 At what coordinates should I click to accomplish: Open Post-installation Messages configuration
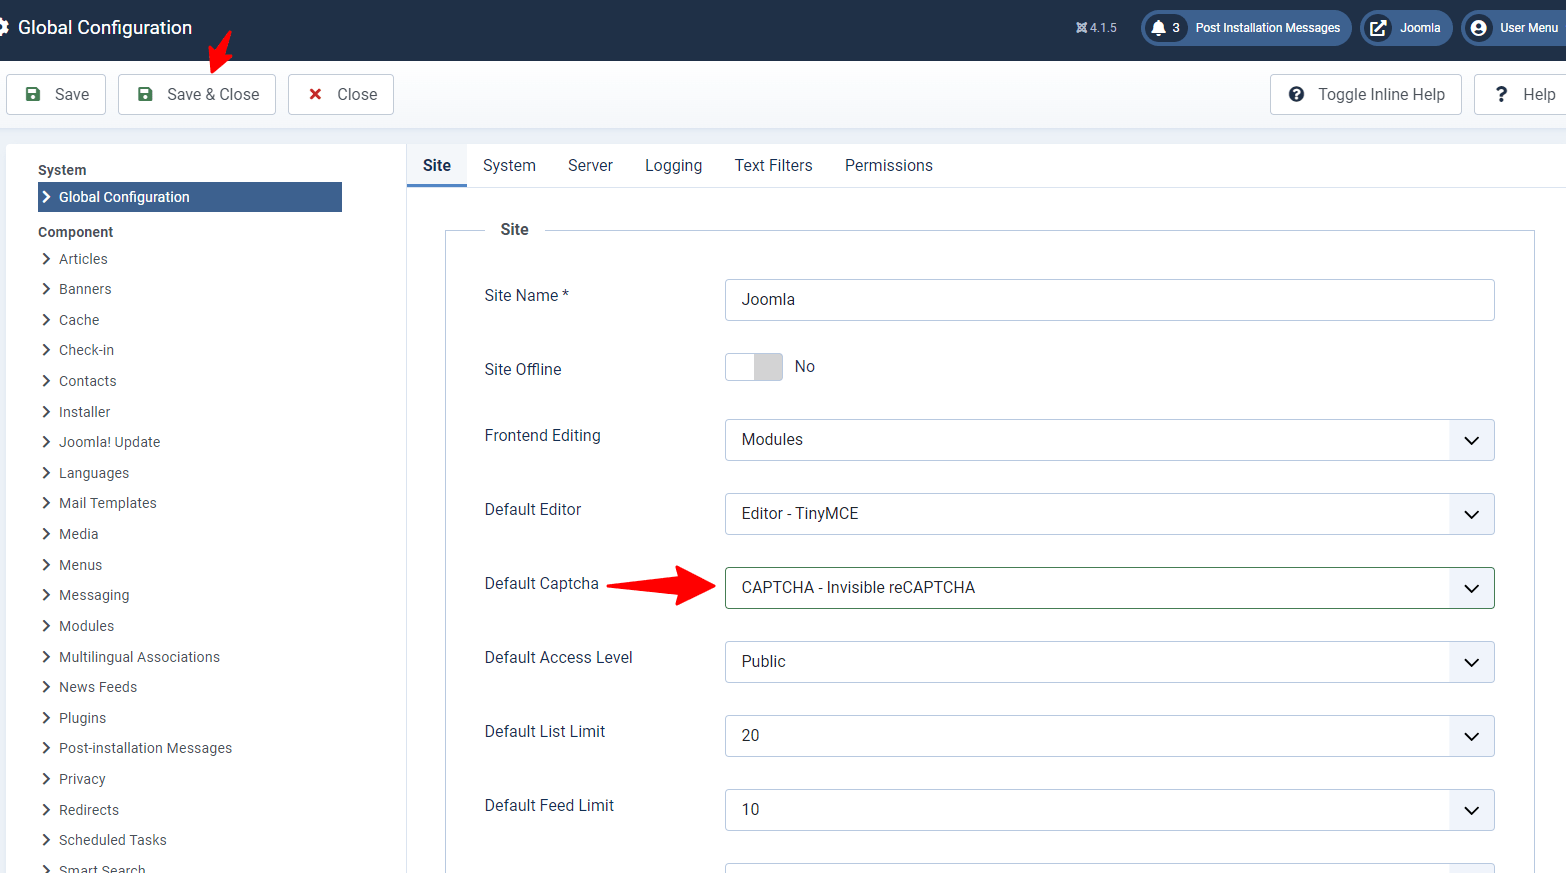pos(145,748)
